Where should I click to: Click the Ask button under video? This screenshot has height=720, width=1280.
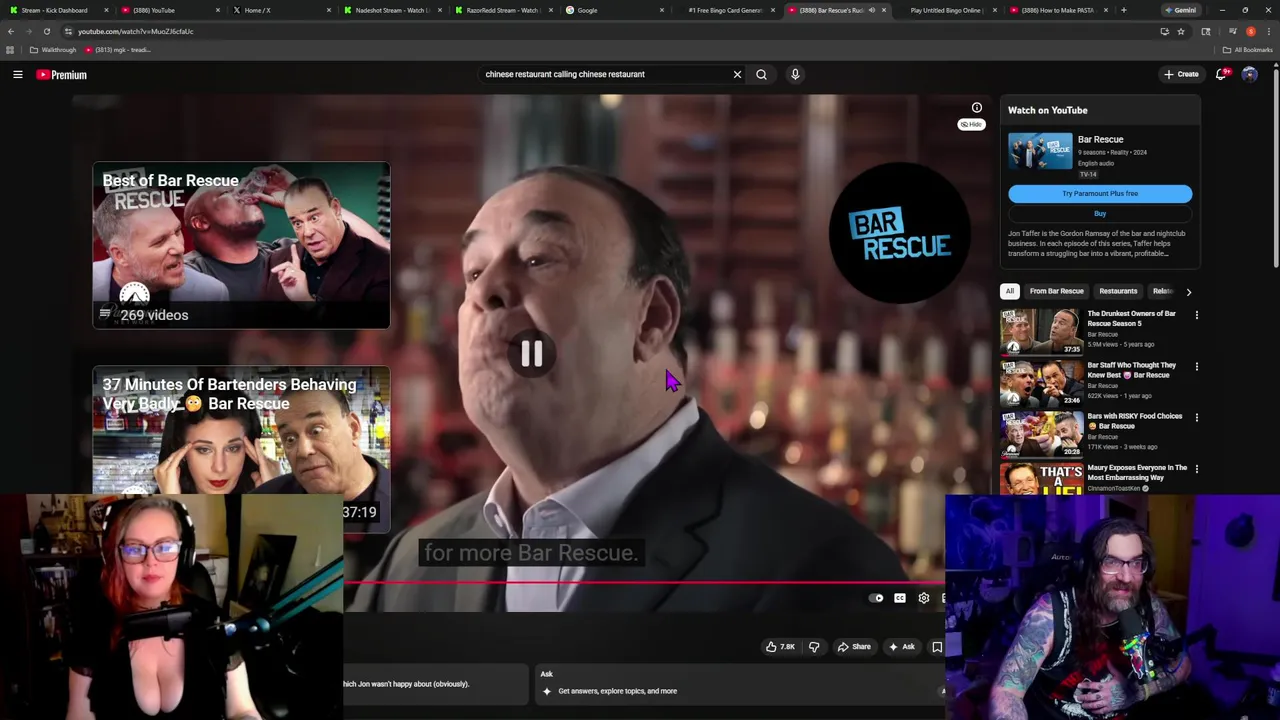click(902, 647)
